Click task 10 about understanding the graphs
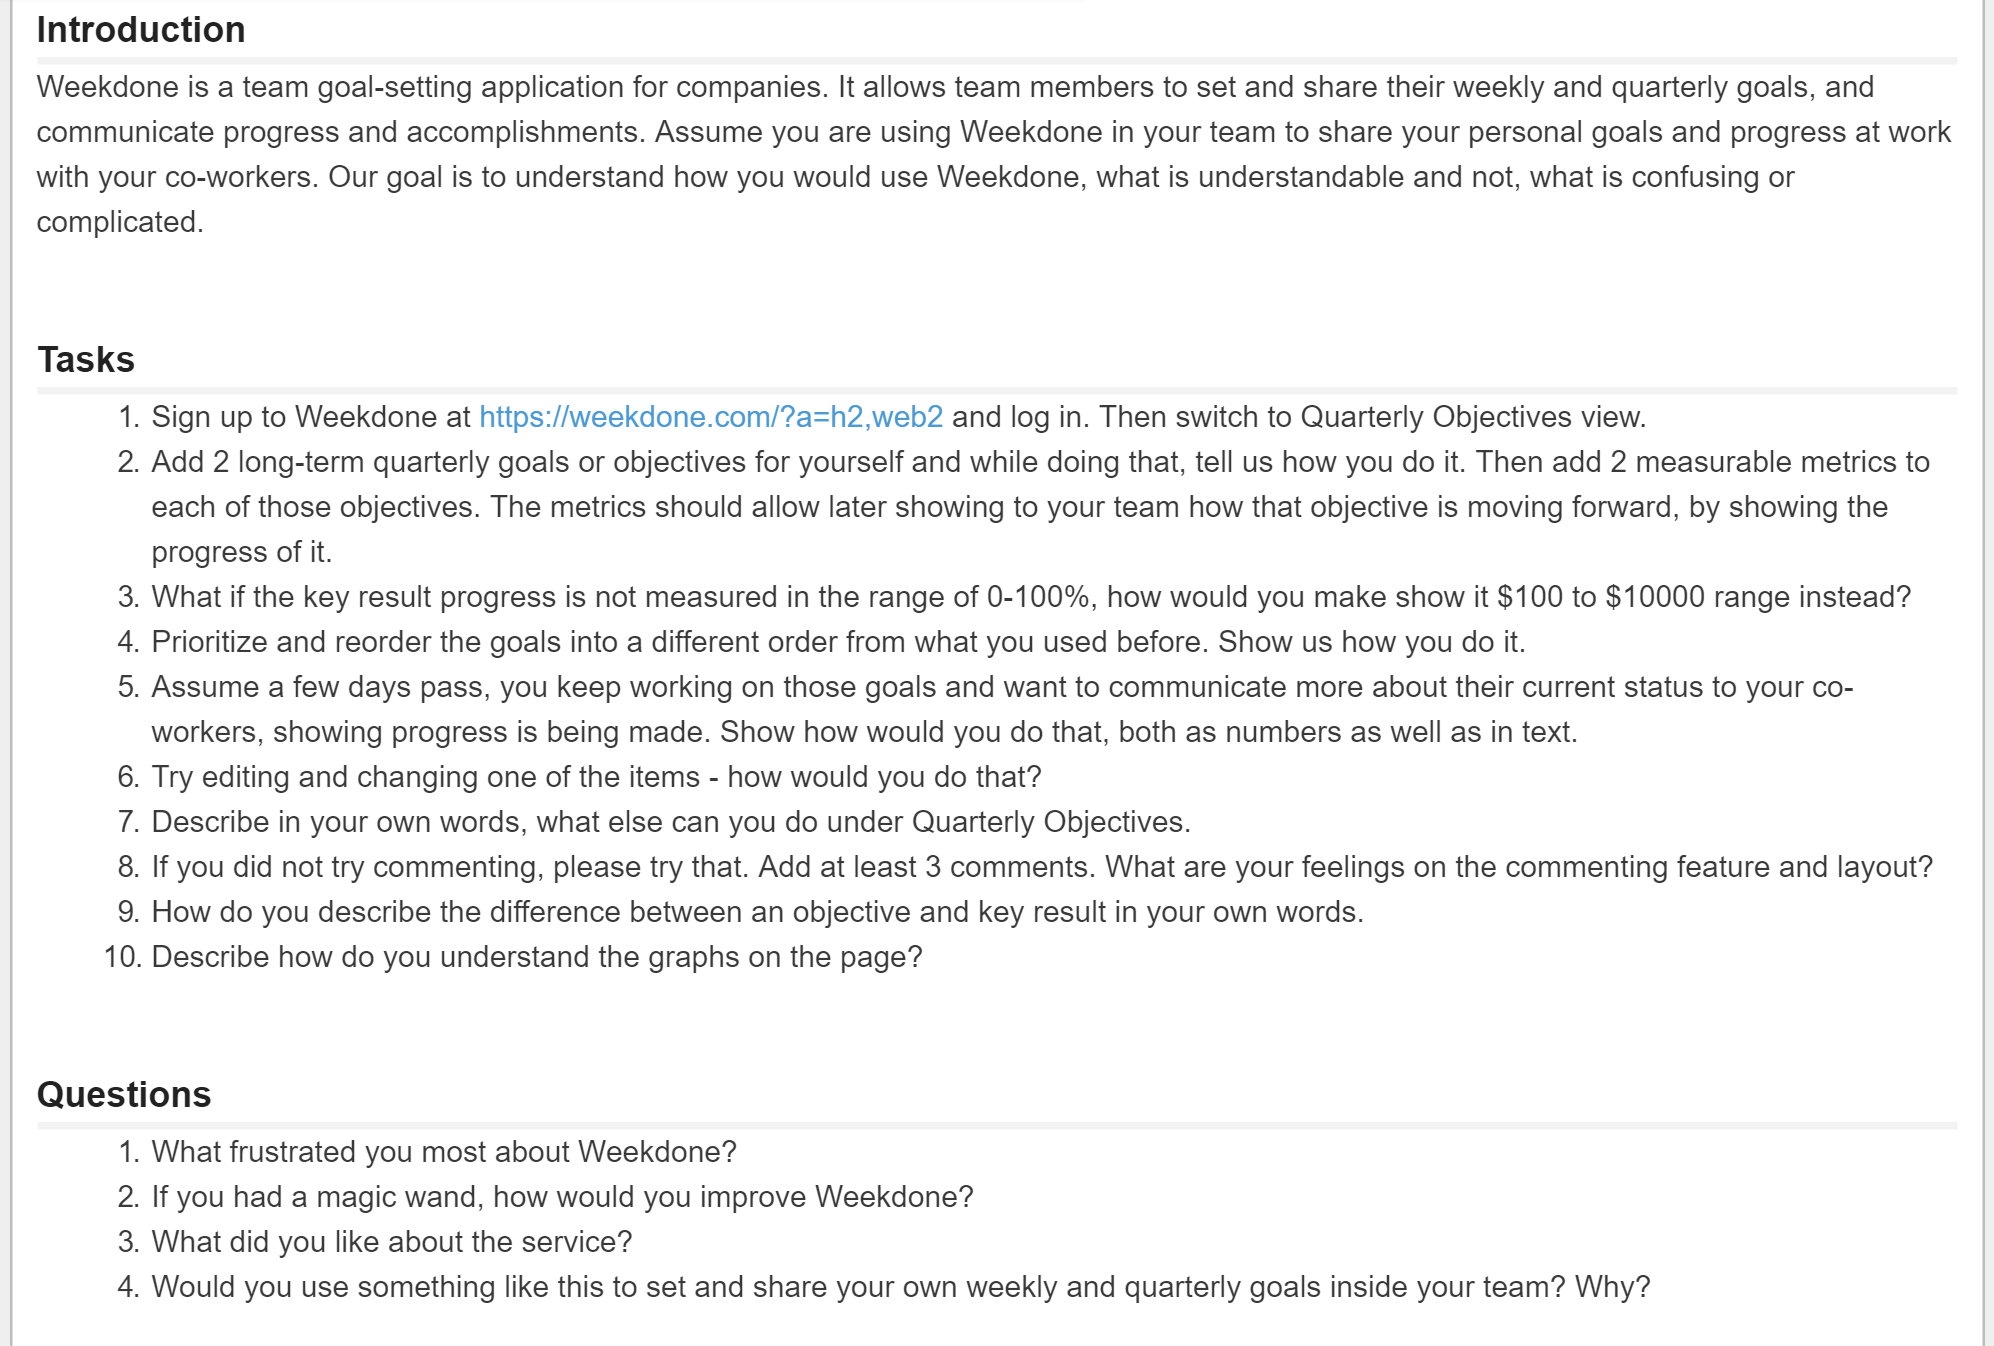The height and width of the screenshot is (1346, 1994). click(x=536, y=957)
